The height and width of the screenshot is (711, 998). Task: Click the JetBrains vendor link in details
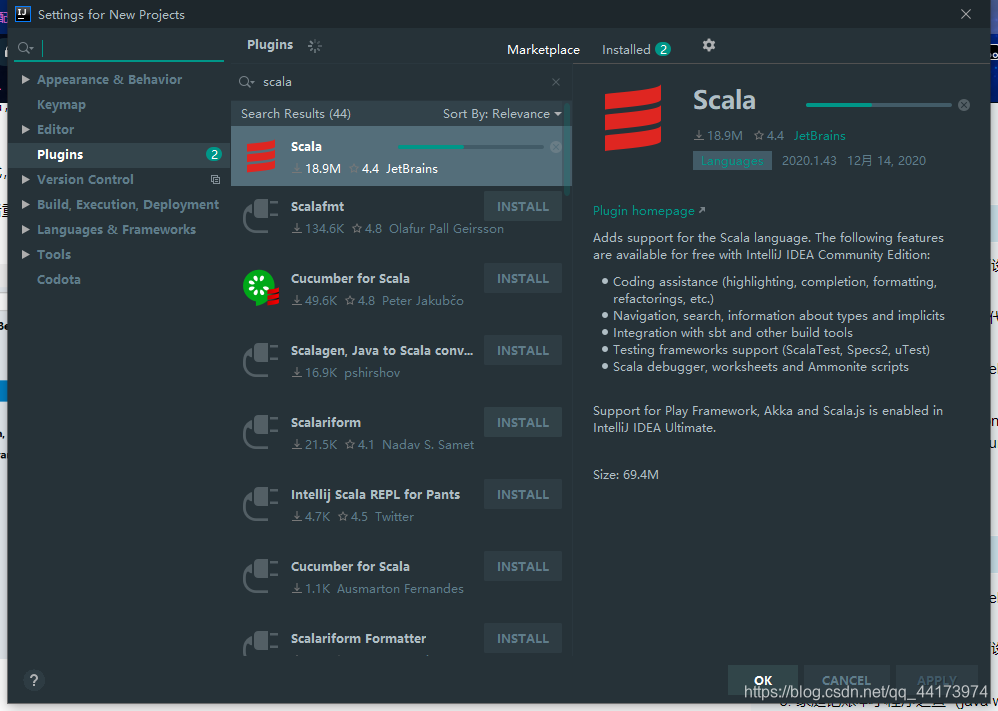tap(819, 136)
